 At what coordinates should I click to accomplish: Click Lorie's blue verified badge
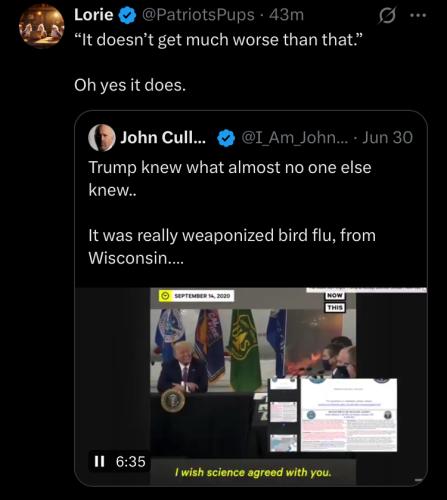127,16
